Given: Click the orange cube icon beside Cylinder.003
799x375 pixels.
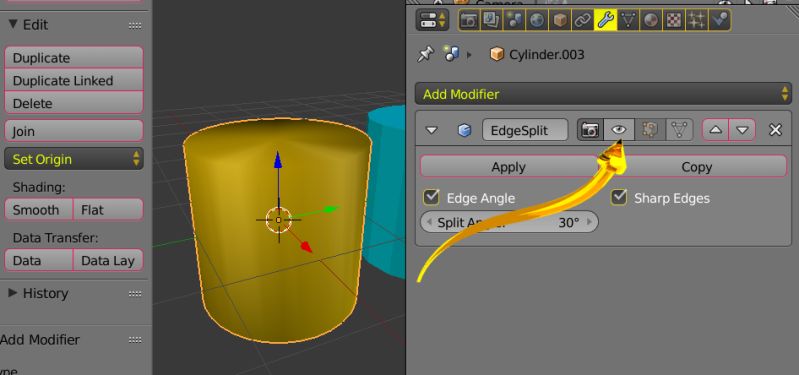Looking at the screenshot, I should pyautogui.click(x=497, y=54).
